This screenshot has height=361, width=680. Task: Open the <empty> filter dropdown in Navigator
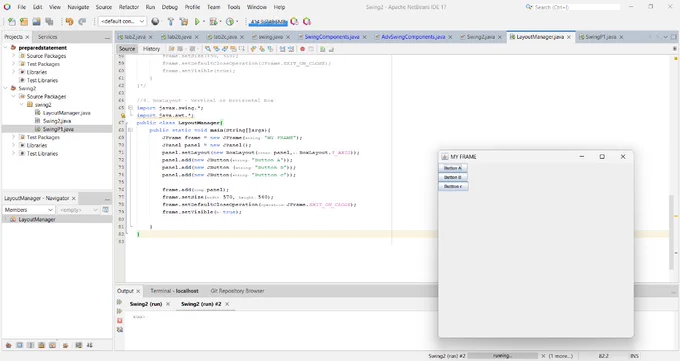click(78, 210)
